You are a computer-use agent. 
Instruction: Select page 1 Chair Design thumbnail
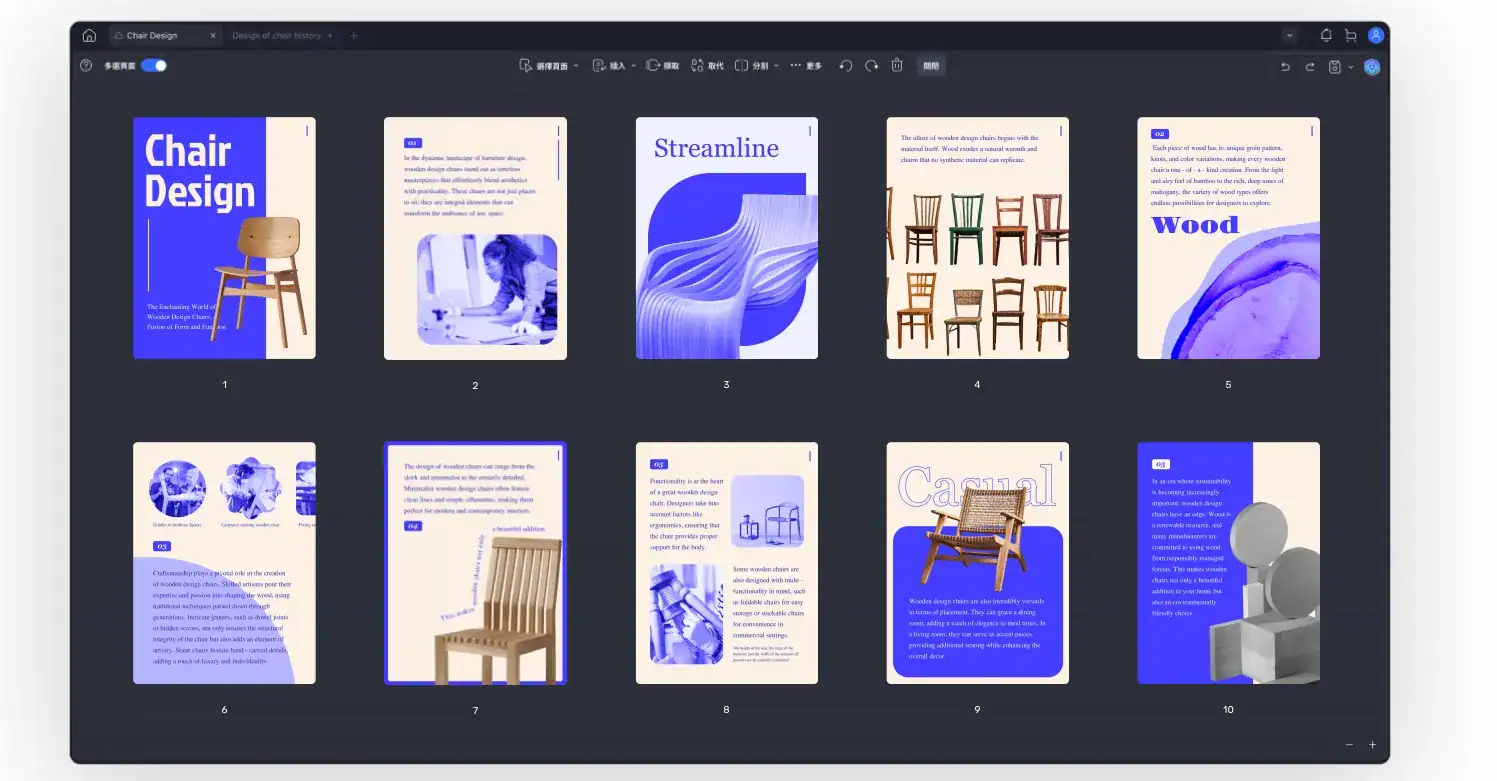point(224,238)
